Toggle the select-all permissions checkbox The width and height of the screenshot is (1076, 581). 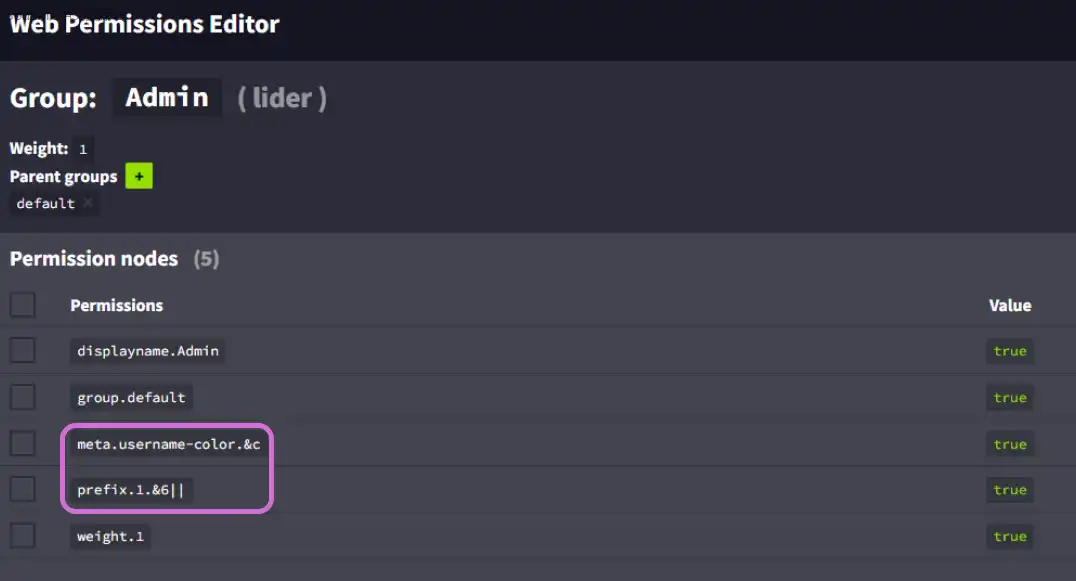coord(22,305)
